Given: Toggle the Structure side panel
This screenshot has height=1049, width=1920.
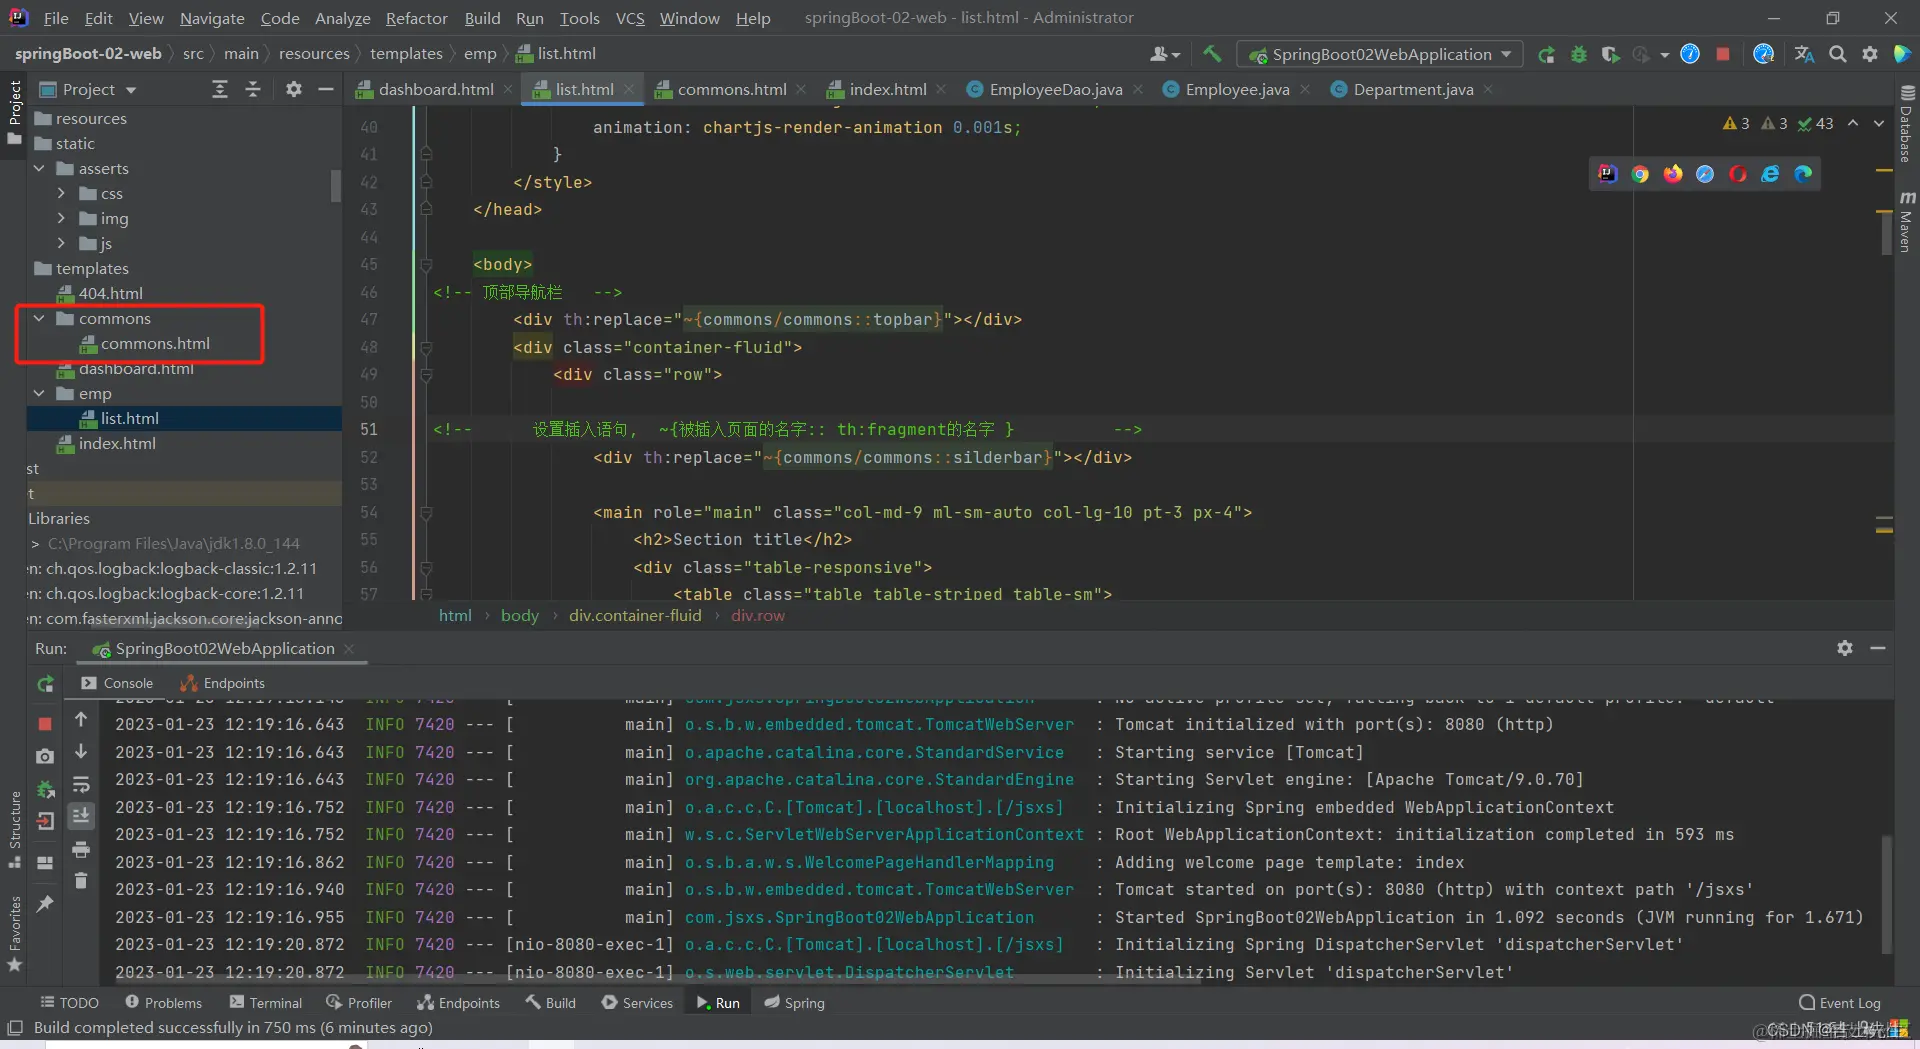Looking at the screenshot, I should 15,829.
